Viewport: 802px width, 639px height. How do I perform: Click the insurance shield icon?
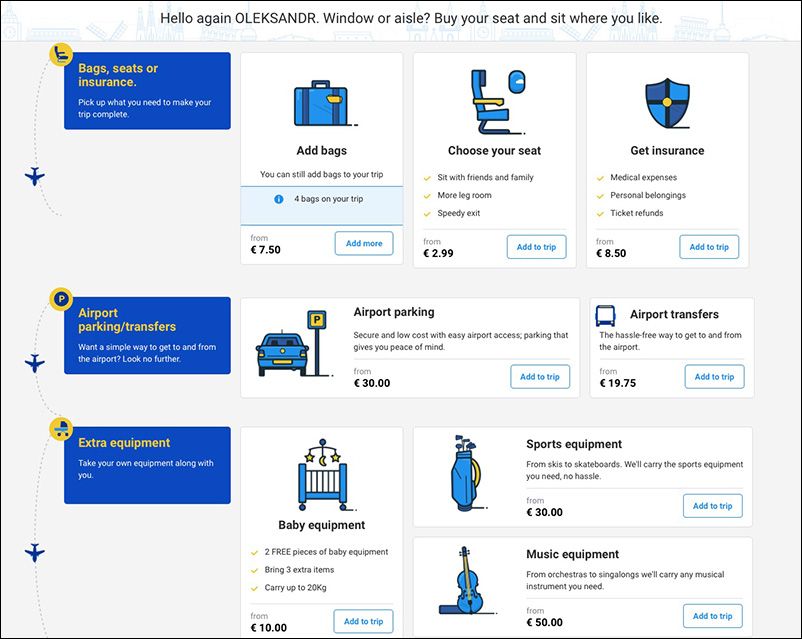(x=667, y=103)
